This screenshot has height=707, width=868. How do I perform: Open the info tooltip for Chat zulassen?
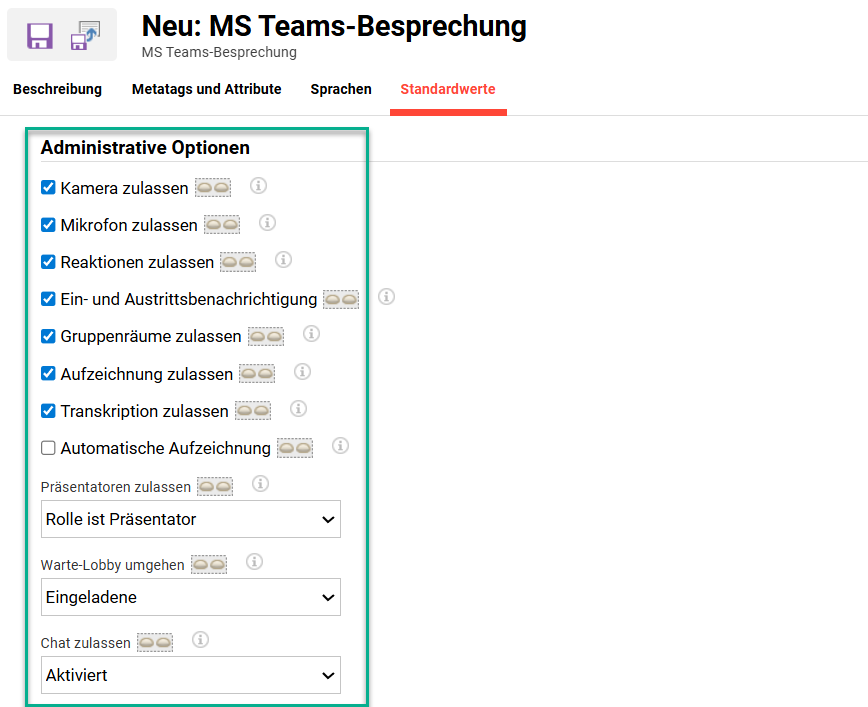[199, 639]
